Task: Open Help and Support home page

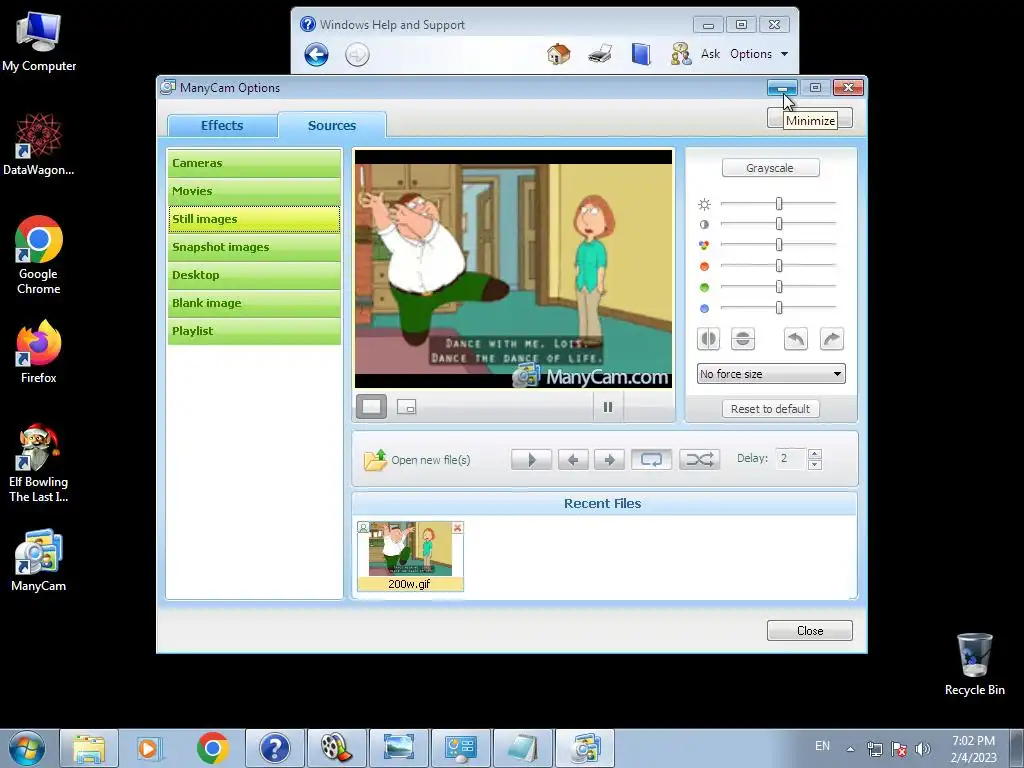Action: tap(559, 54)
